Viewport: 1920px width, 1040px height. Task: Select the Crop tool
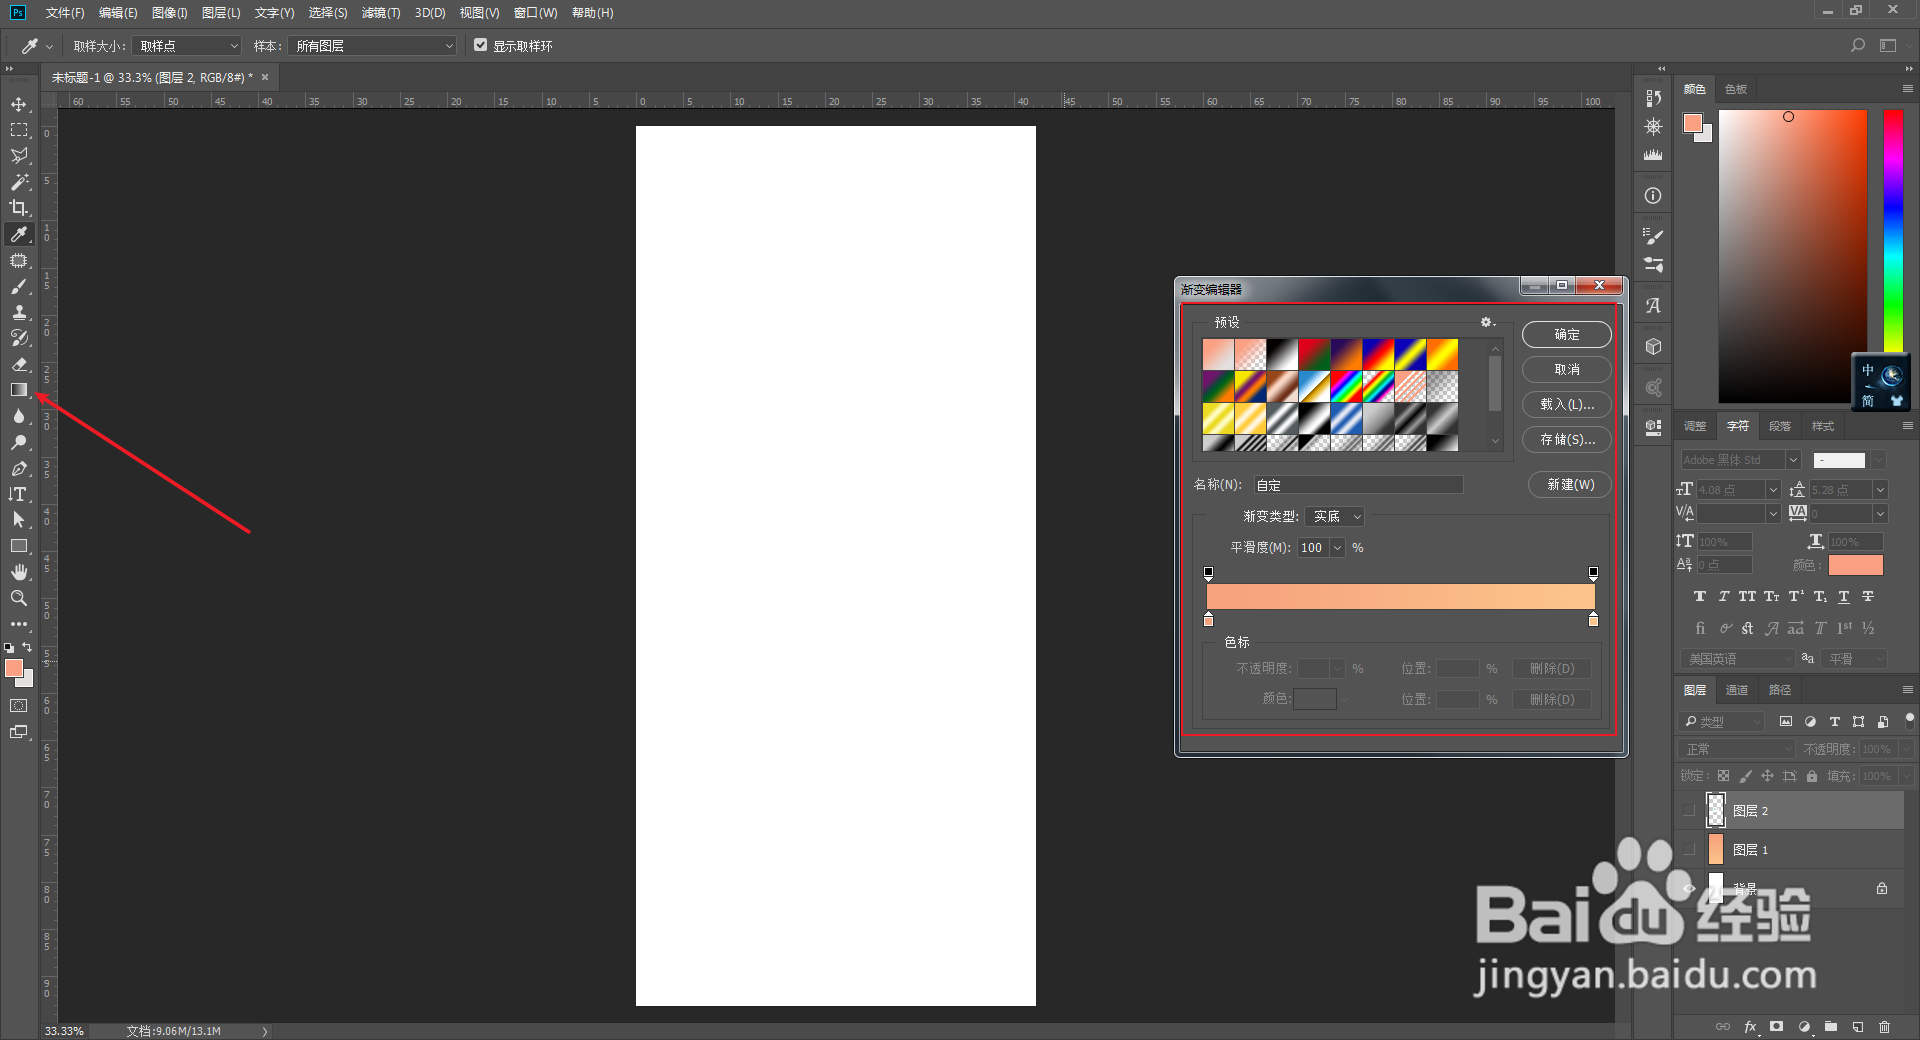(19, 208)
